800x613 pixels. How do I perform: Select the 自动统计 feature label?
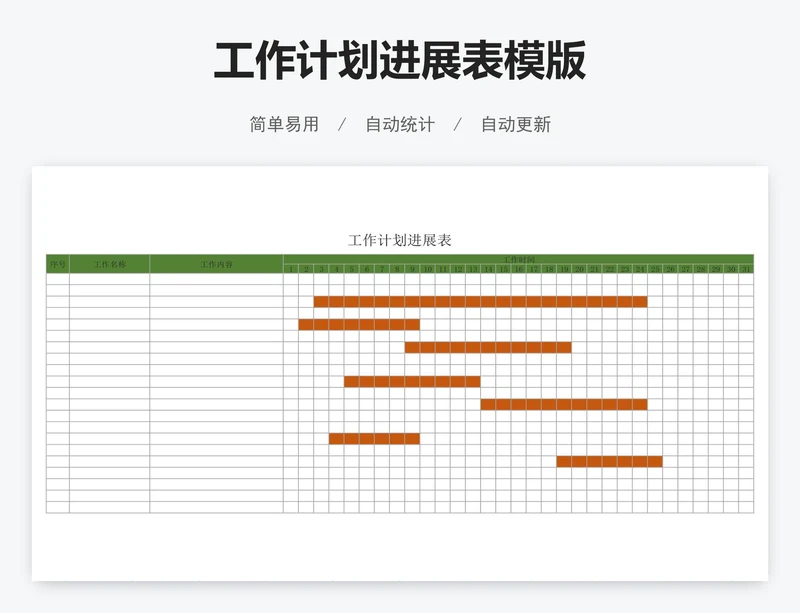click(x=399, y=124)
